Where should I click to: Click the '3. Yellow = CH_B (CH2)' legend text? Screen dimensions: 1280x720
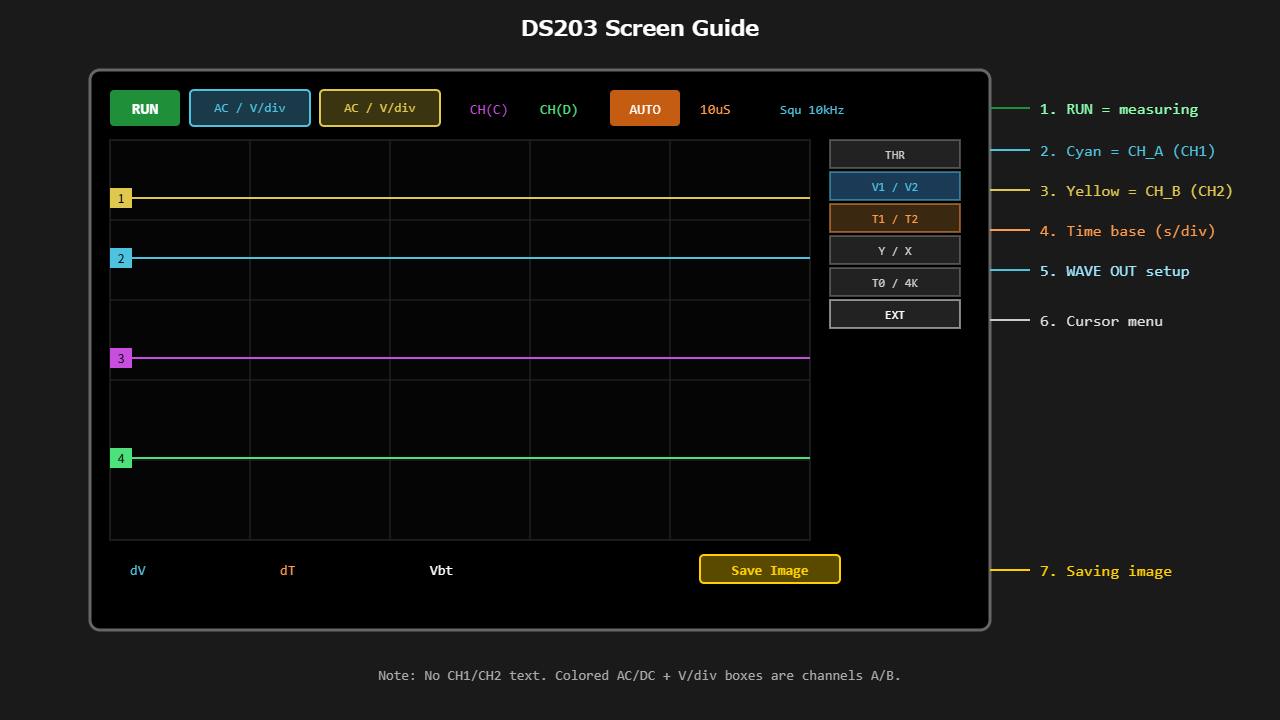(1137, 191)
